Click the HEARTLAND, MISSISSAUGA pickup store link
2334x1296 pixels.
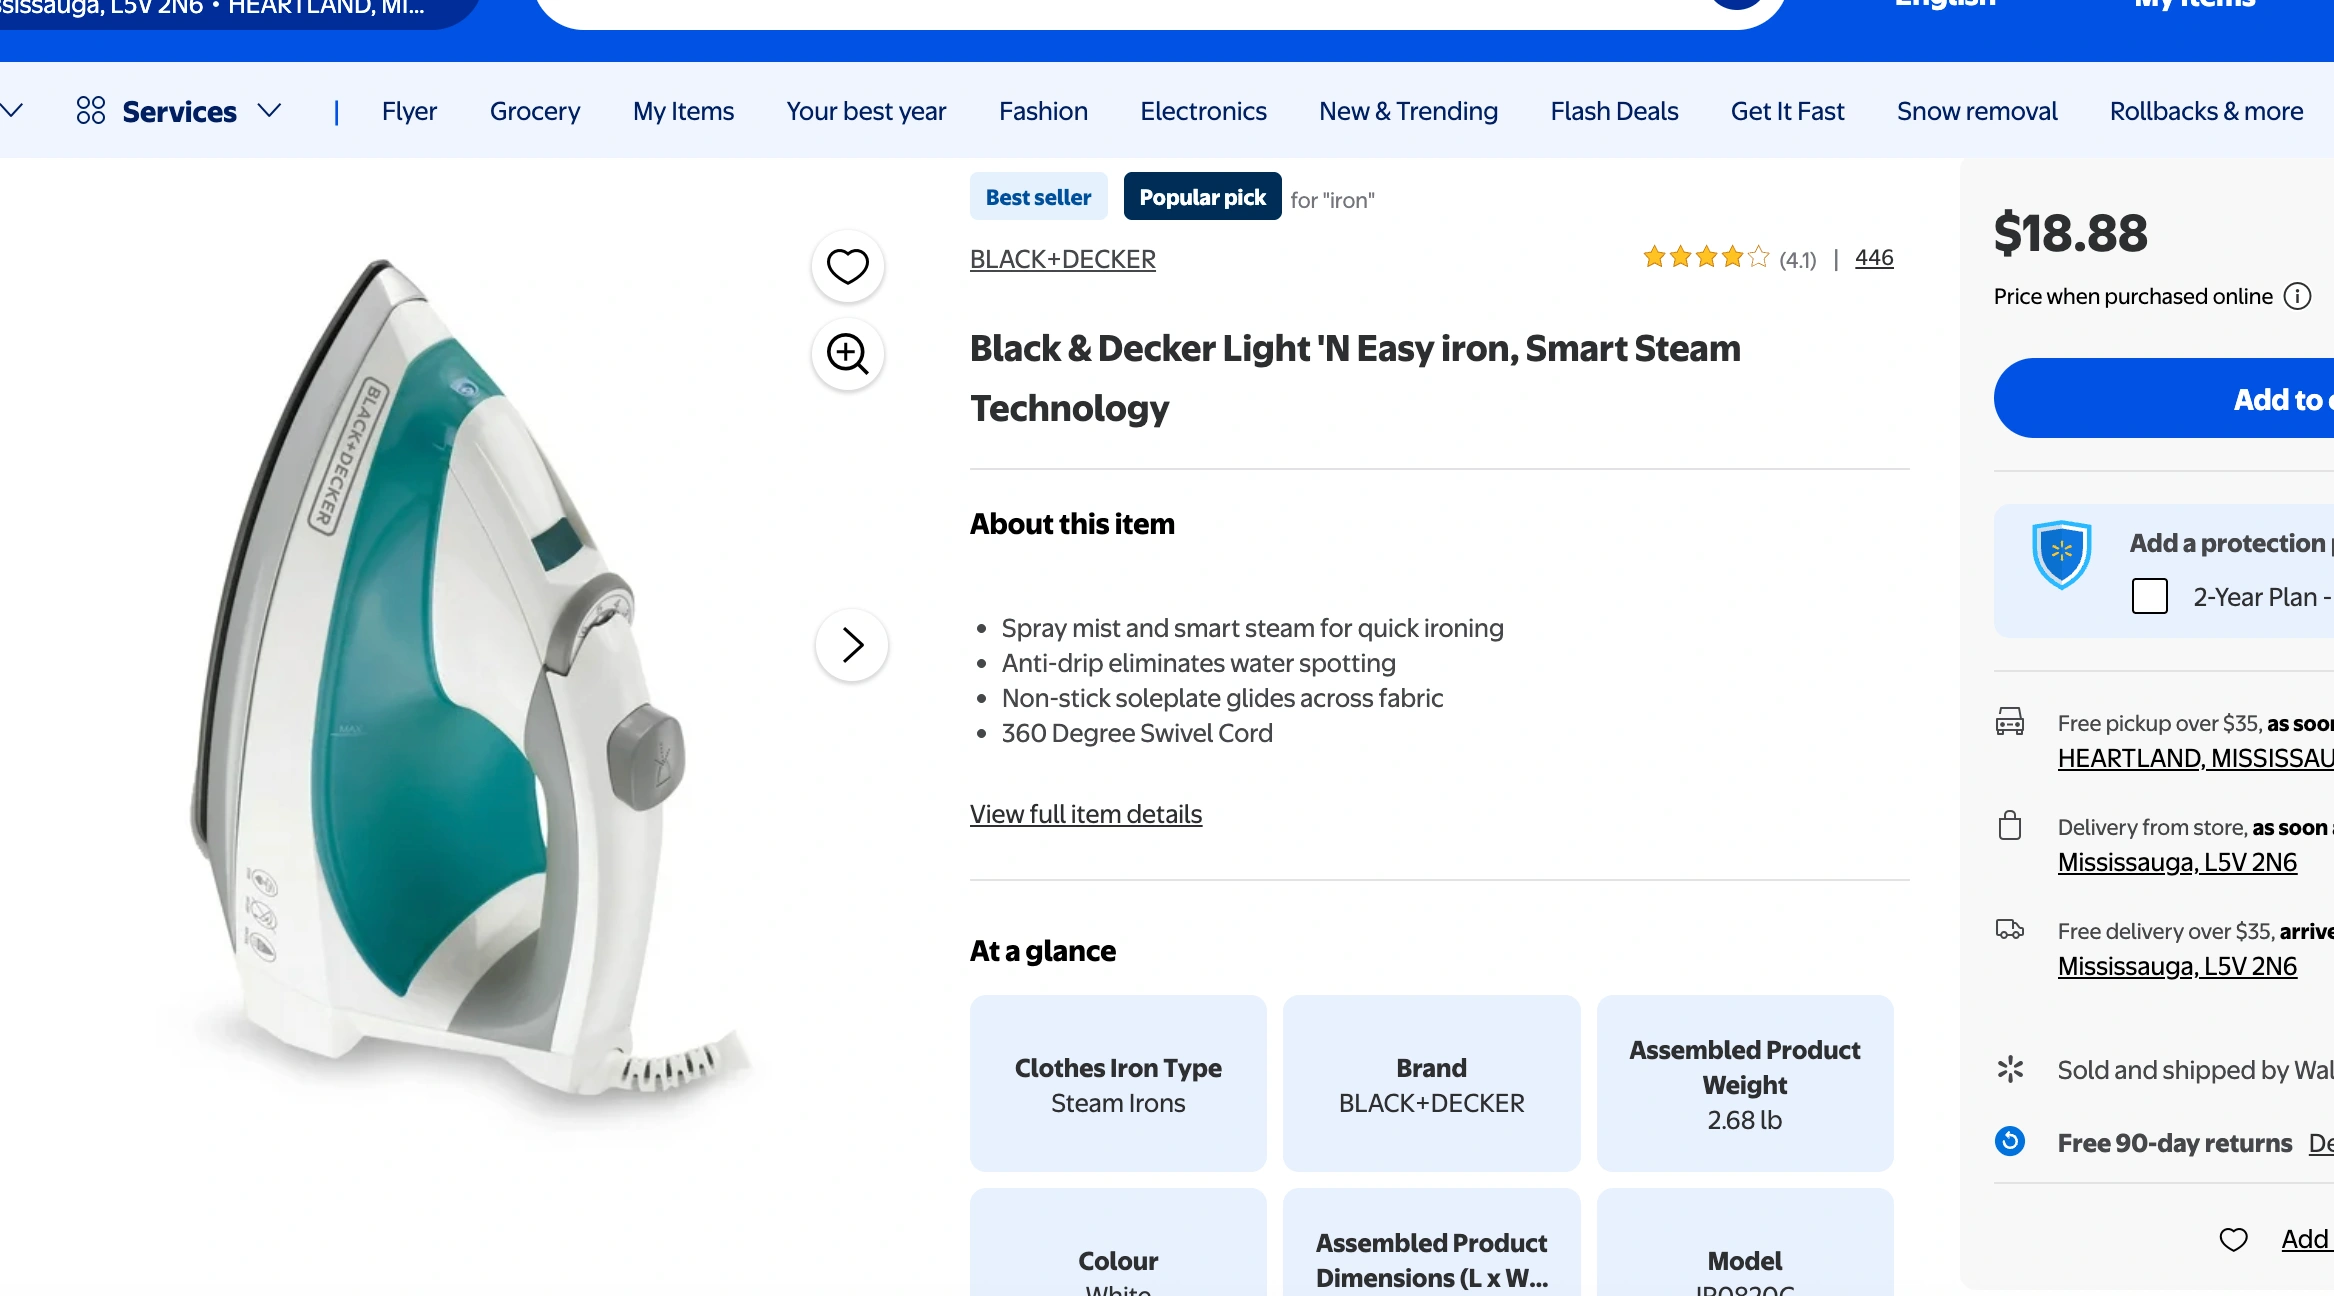point(2195,758)
